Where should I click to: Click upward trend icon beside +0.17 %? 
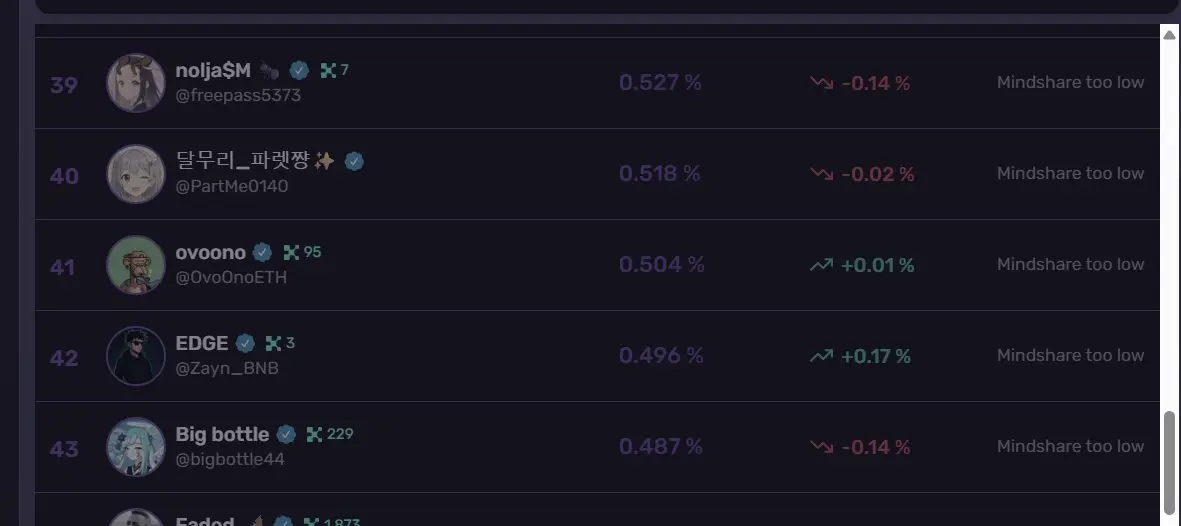tap(822, 356)
